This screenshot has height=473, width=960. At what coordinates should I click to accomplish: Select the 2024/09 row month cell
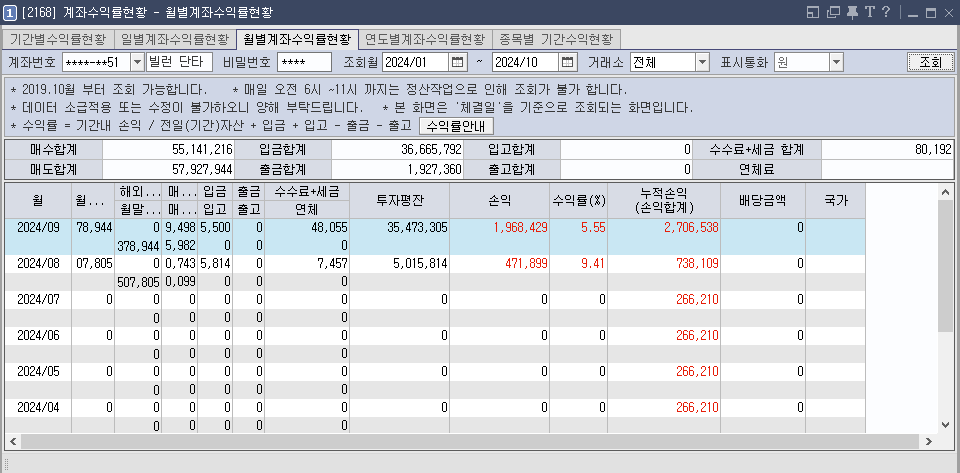(38, 228)
